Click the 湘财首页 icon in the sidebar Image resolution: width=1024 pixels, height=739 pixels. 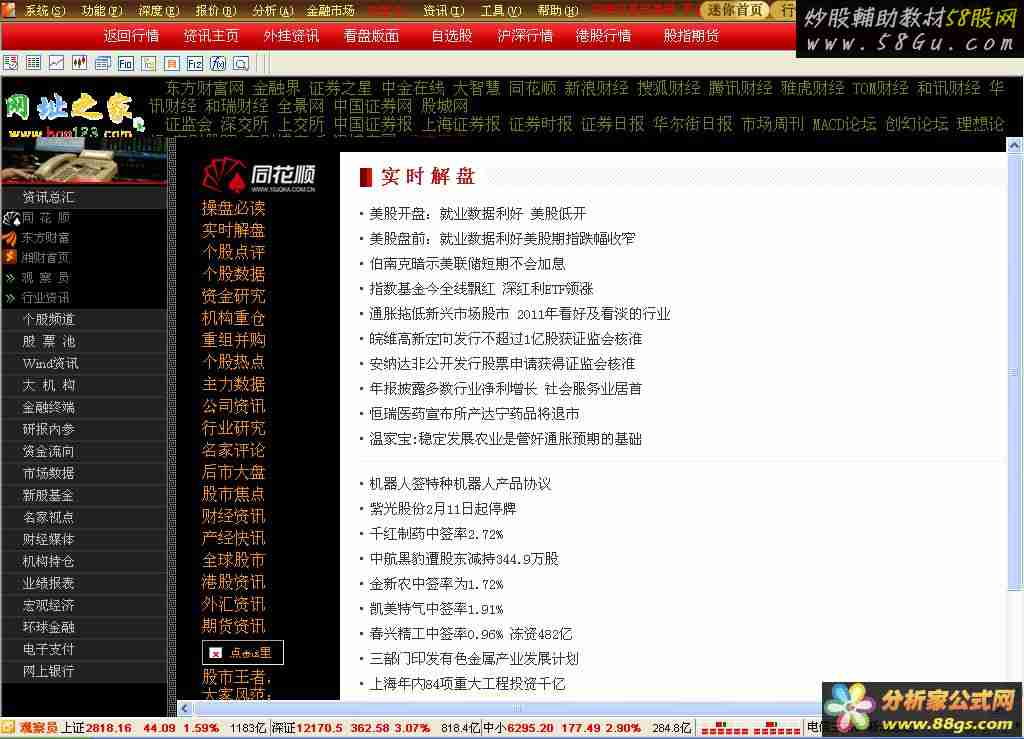click(x=11, y=257)
